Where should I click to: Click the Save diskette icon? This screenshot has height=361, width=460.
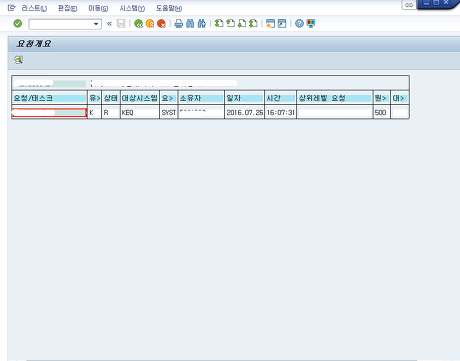[121, 24]
